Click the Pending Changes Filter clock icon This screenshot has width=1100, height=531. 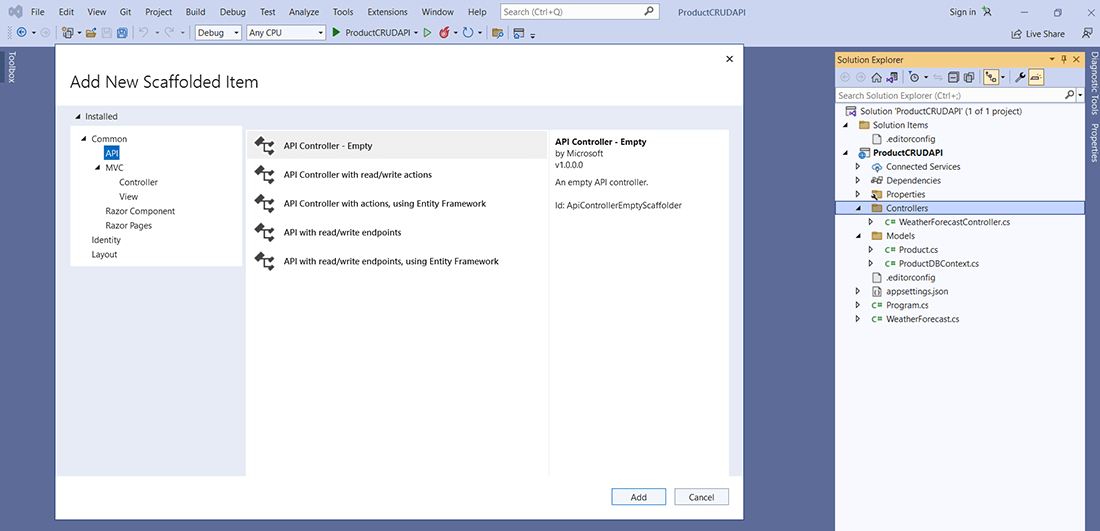[913, 77]
